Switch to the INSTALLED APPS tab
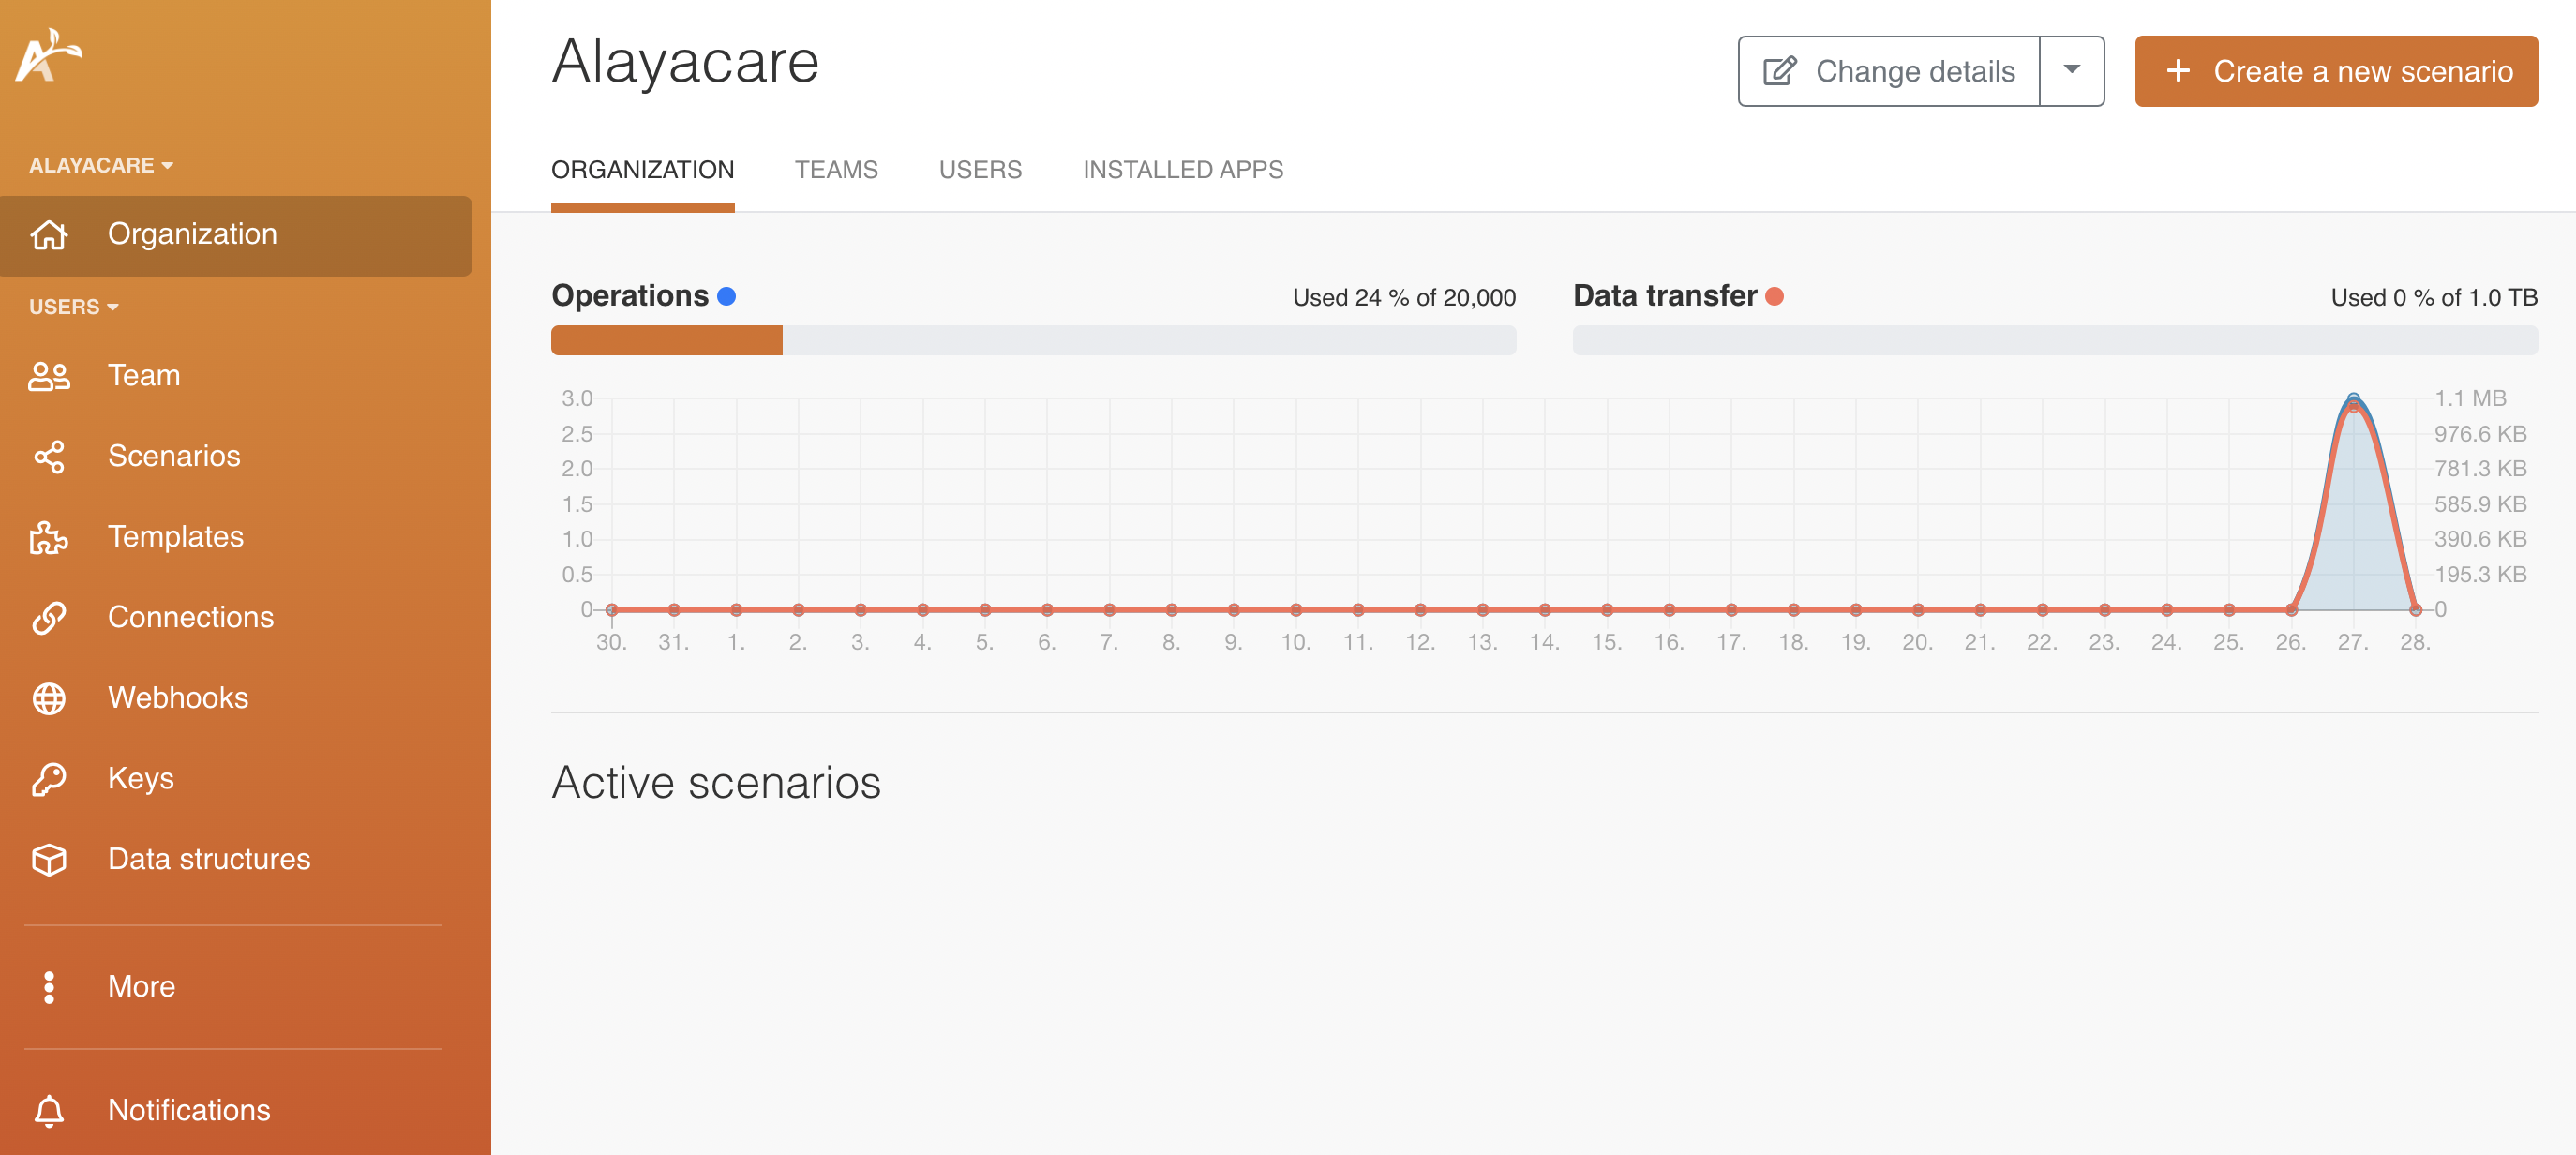The width and height of the screenshot is (2576, 1155). tap(1183, 170)
